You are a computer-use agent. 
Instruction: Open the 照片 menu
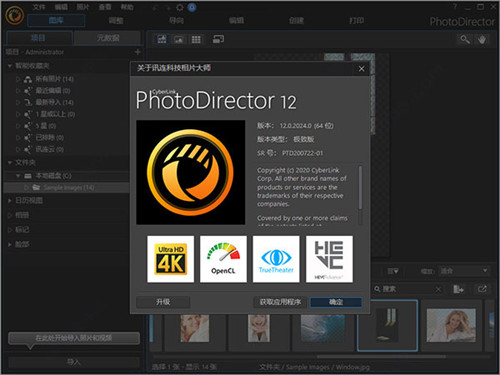click(x=83, y=7)
